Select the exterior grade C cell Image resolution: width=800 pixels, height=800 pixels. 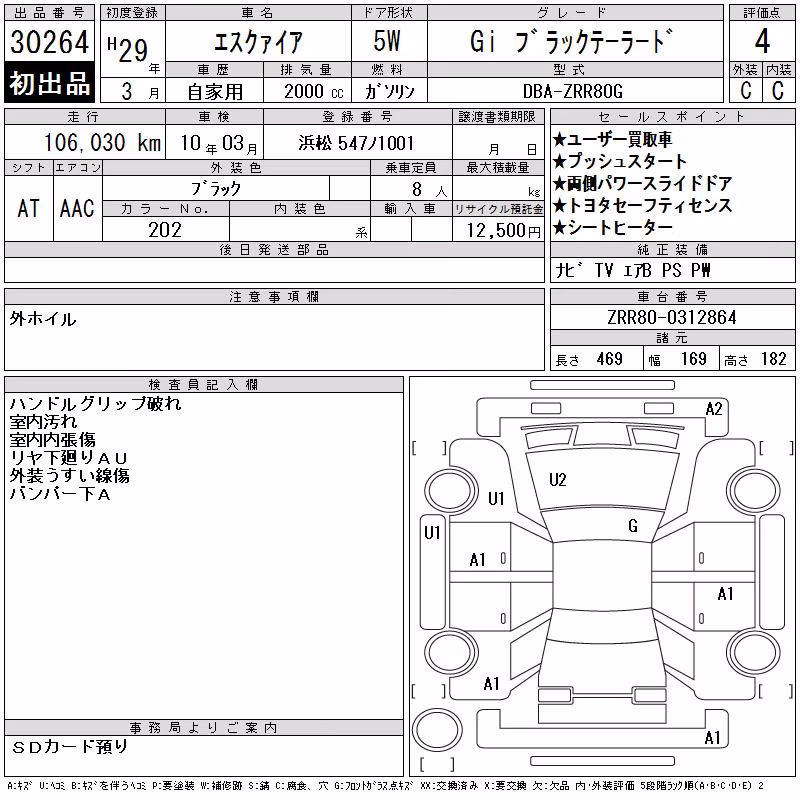pyautogui.click(x=745, y=91)
